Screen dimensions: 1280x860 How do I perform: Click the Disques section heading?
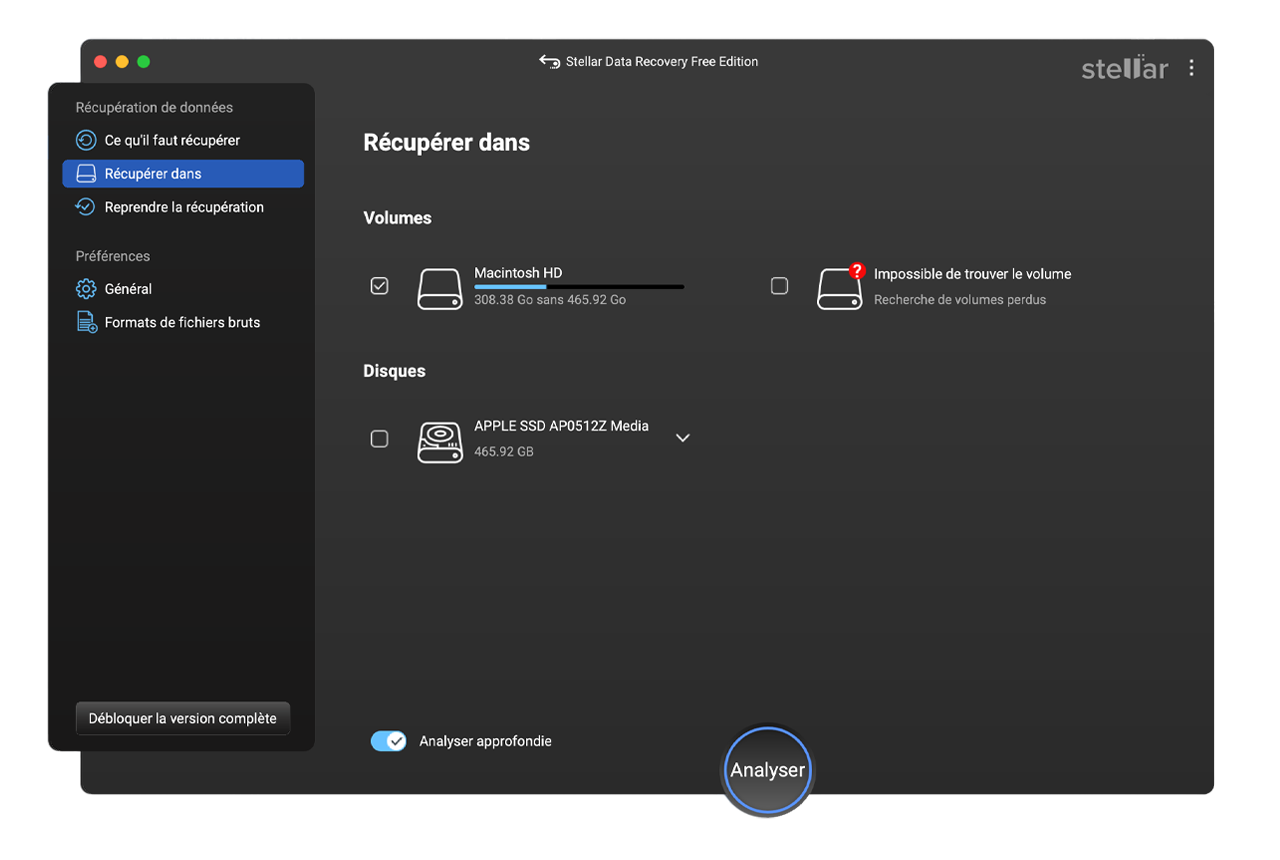[394, 371]
